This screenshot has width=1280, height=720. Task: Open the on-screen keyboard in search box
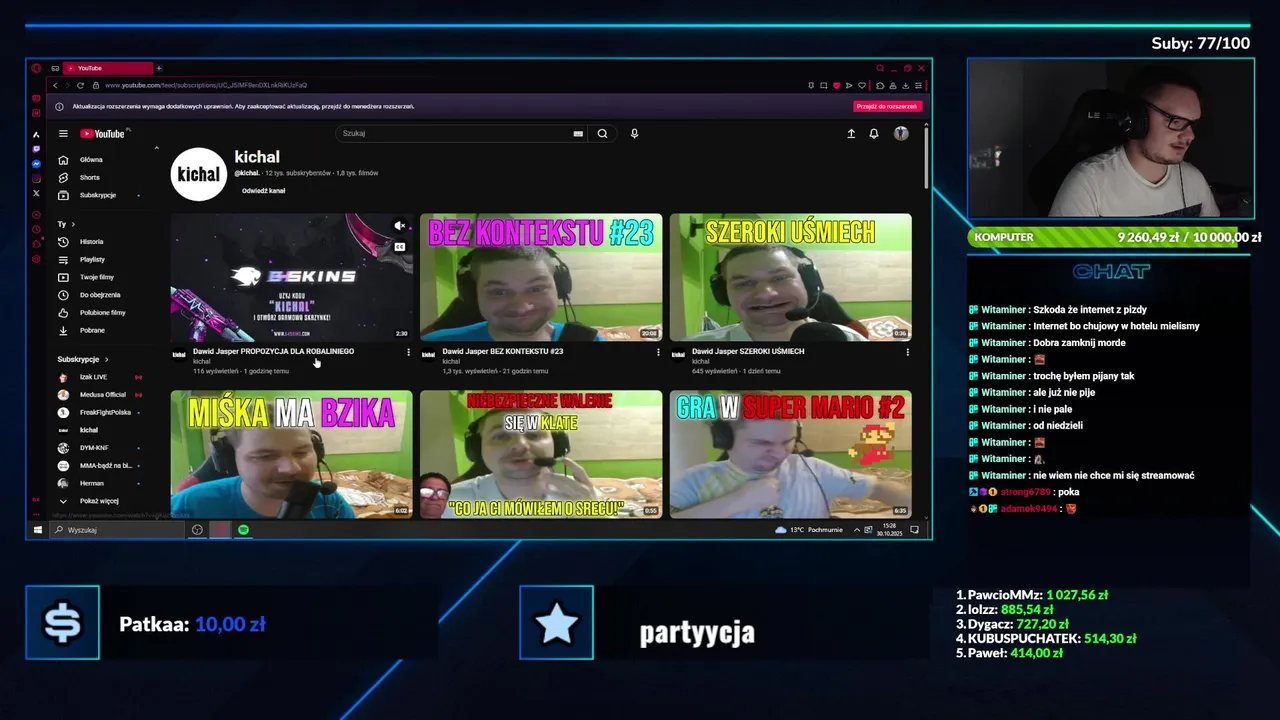point(578,133)
